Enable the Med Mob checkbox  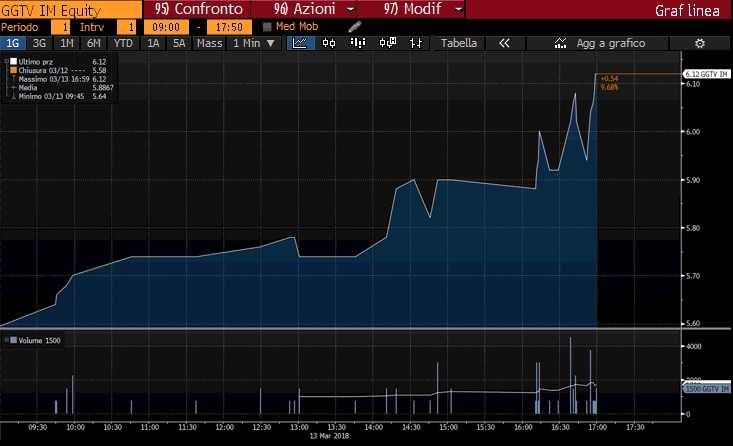point(267,26)
